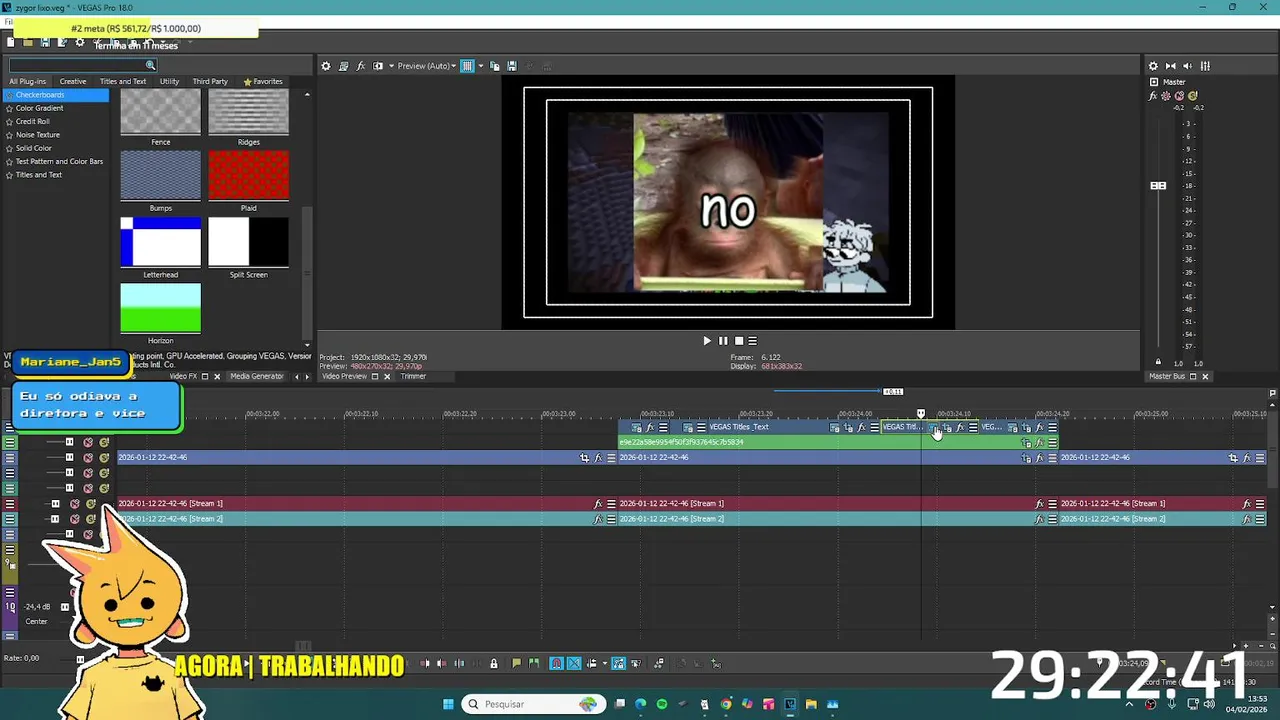Copy snapshot to clipboard in preview toolbar
The height and width of the screenshot is (720, 1280).
point(495,66)
